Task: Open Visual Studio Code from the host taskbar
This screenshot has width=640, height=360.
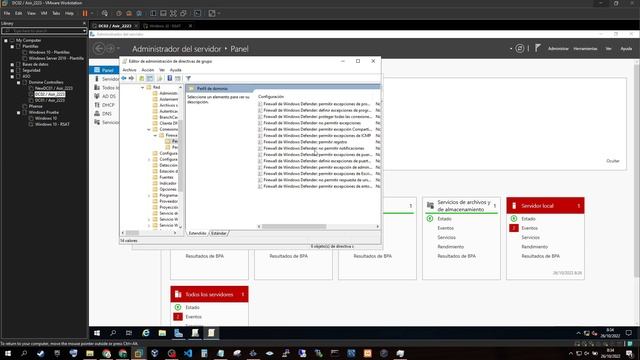Action: point(188,353)
